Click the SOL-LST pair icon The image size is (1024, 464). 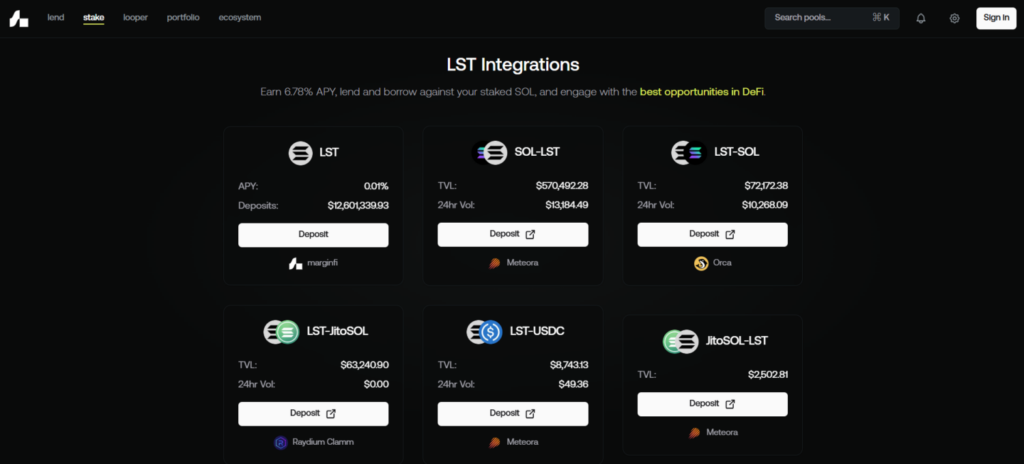489,153
